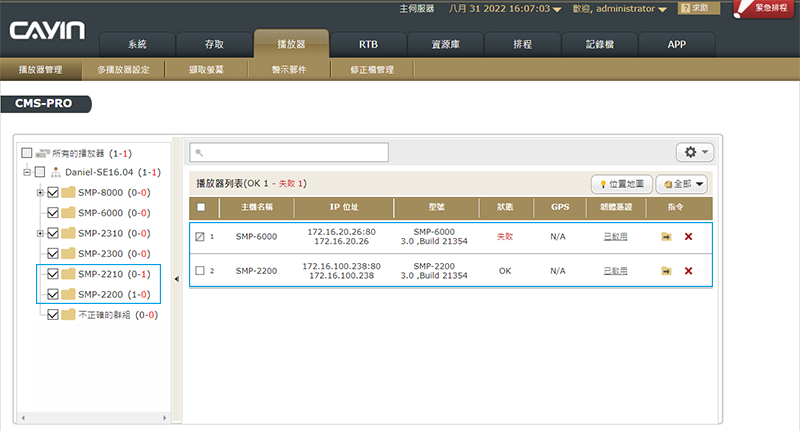Delete the SMP-2200 player using red X
The image size is (800, 431).
(688, 271)
